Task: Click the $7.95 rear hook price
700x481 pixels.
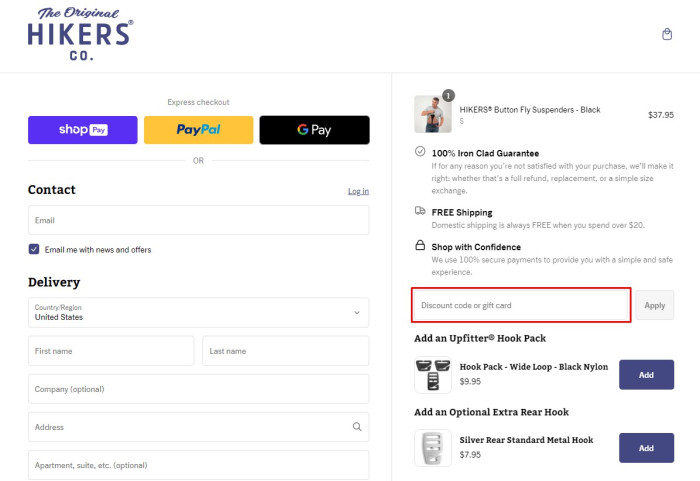Action: tap(470, 455)
